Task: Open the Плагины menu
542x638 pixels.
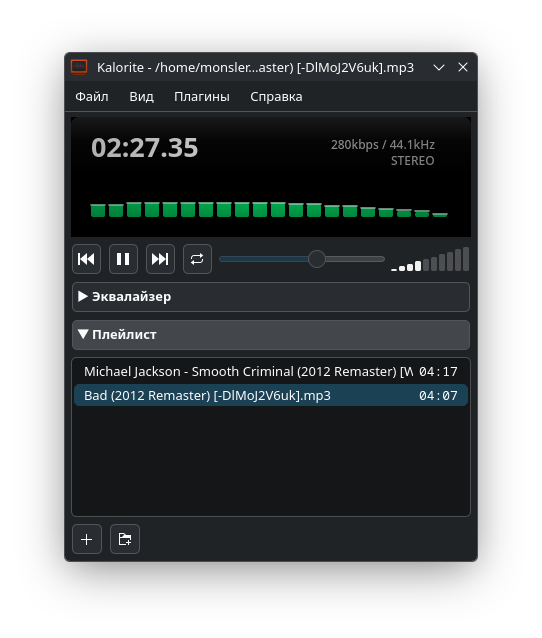Action: 202,97
